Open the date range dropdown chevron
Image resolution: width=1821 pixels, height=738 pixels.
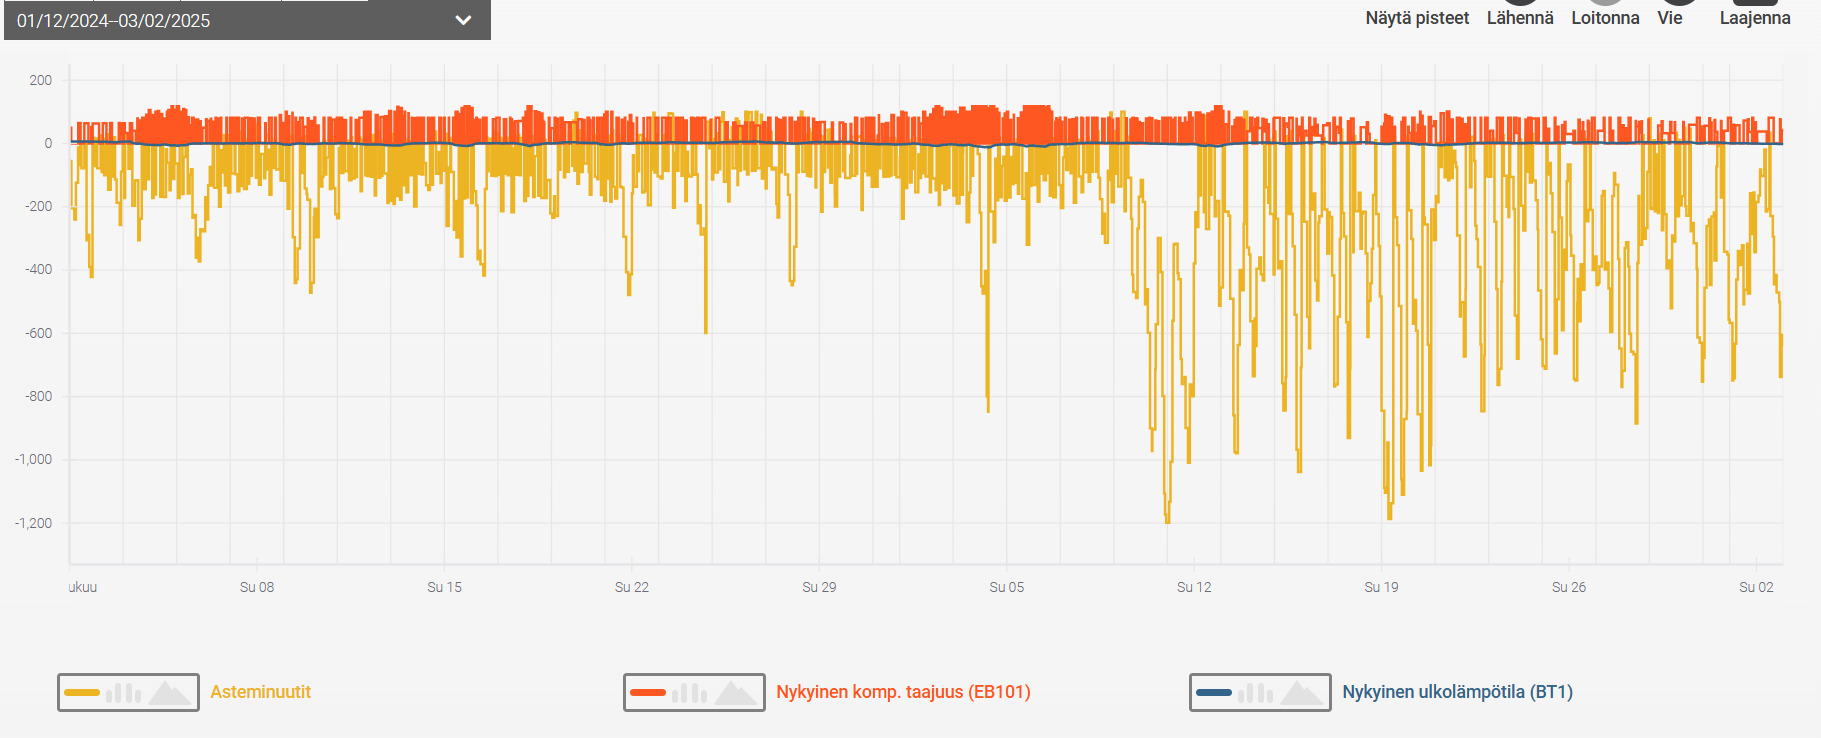pyautogui.click(x=463, y=20)
